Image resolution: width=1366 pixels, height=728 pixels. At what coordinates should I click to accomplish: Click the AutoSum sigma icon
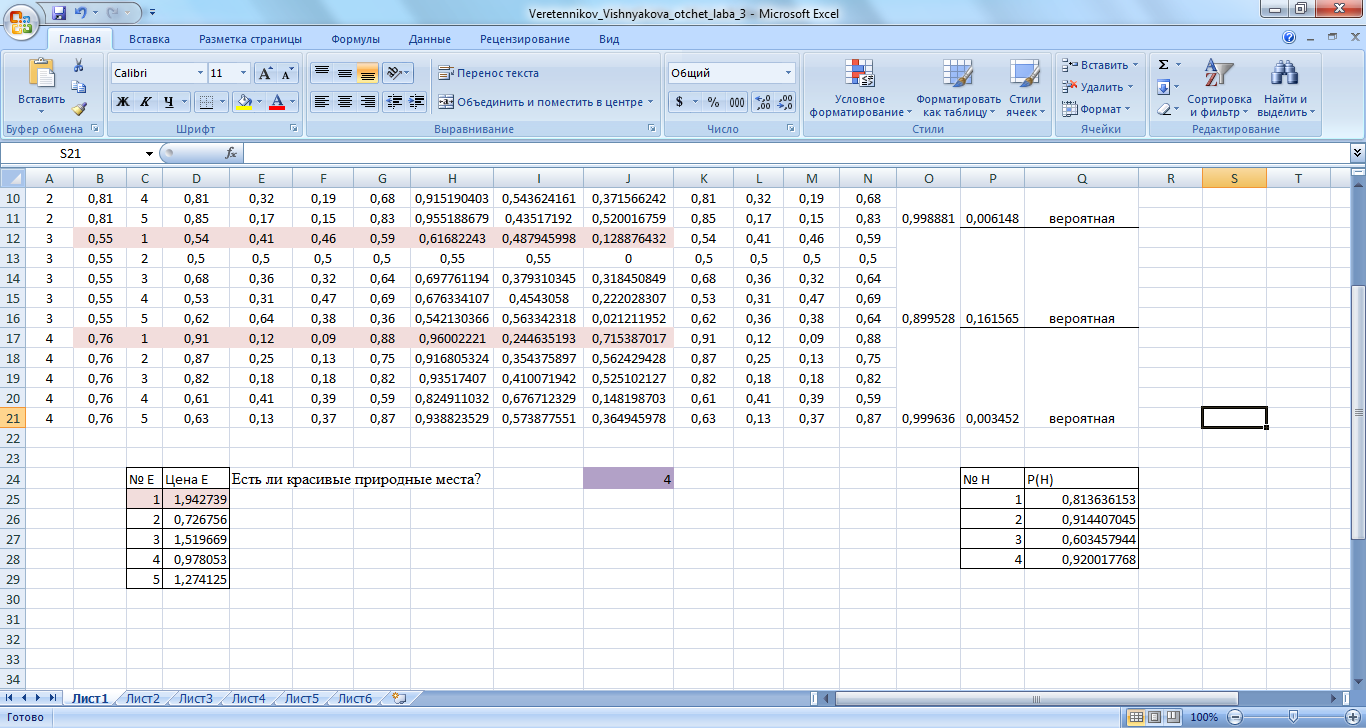point(1163,65)
